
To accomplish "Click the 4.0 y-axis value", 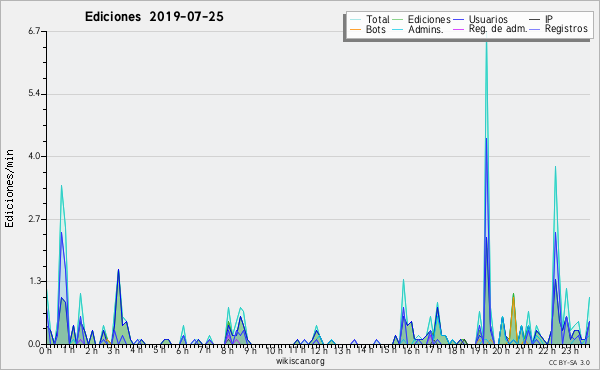I will [x=34, y=156].
